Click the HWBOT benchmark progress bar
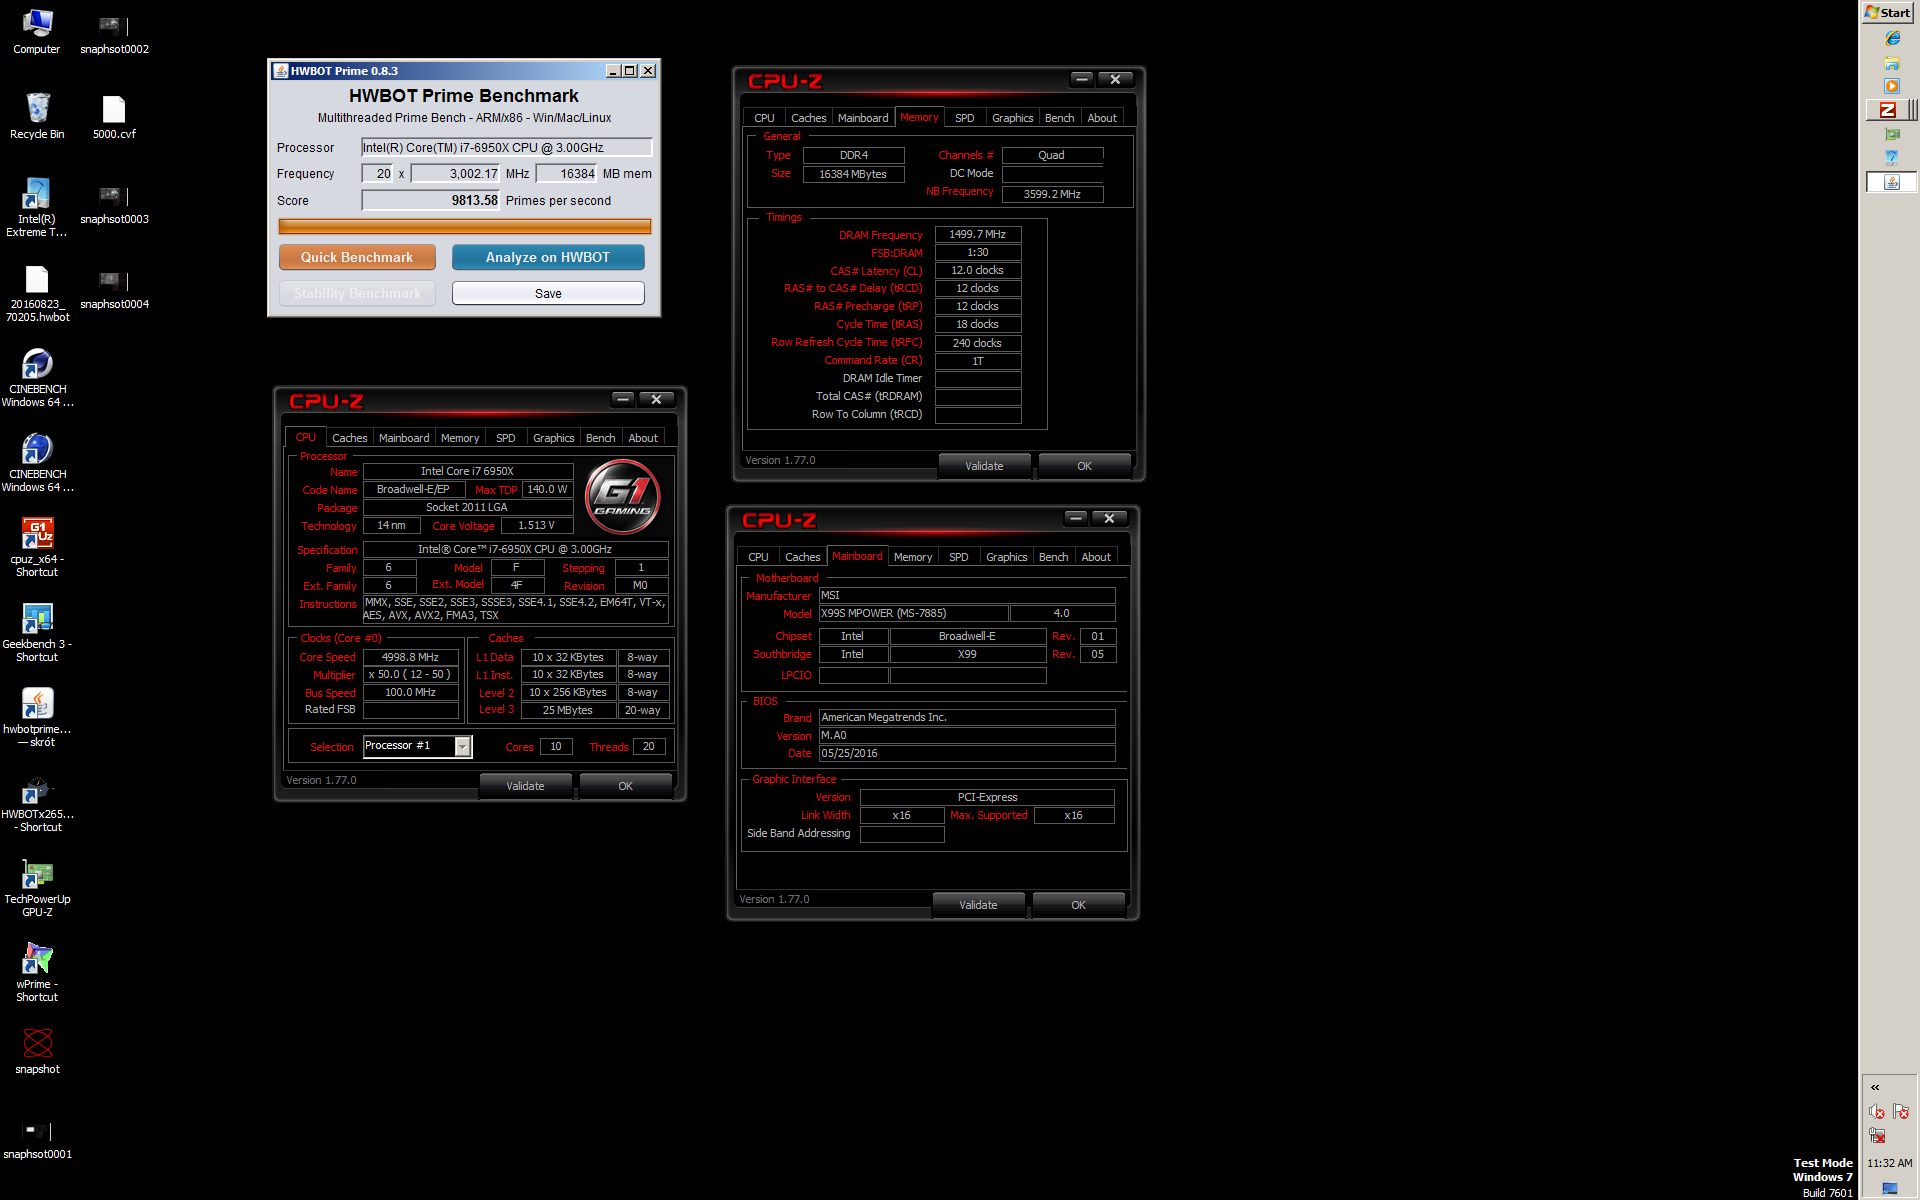Screen dimensions: 1920x1200 [x=464, y=227]
